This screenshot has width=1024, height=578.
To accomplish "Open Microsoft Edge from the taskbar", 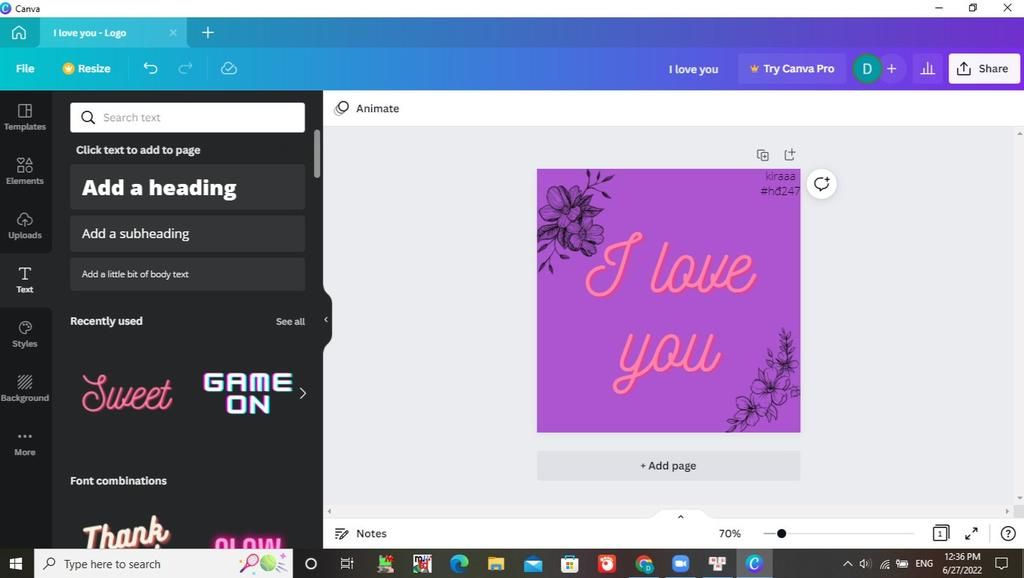I will [459, 564].
